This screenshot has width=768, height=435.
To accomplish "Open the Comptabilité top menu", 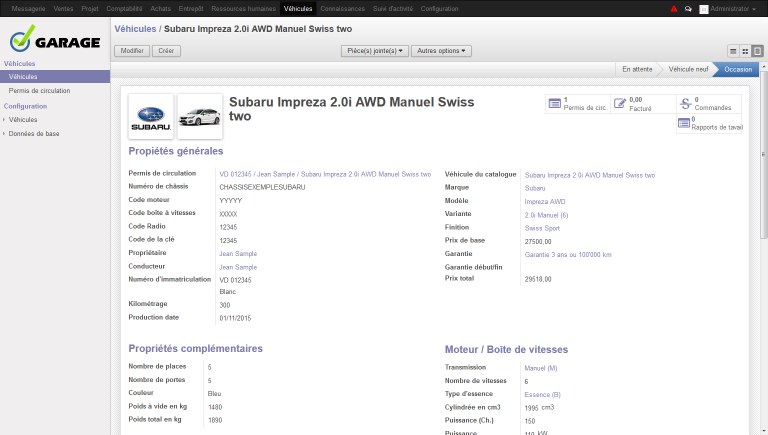I will tap(124, 8).
